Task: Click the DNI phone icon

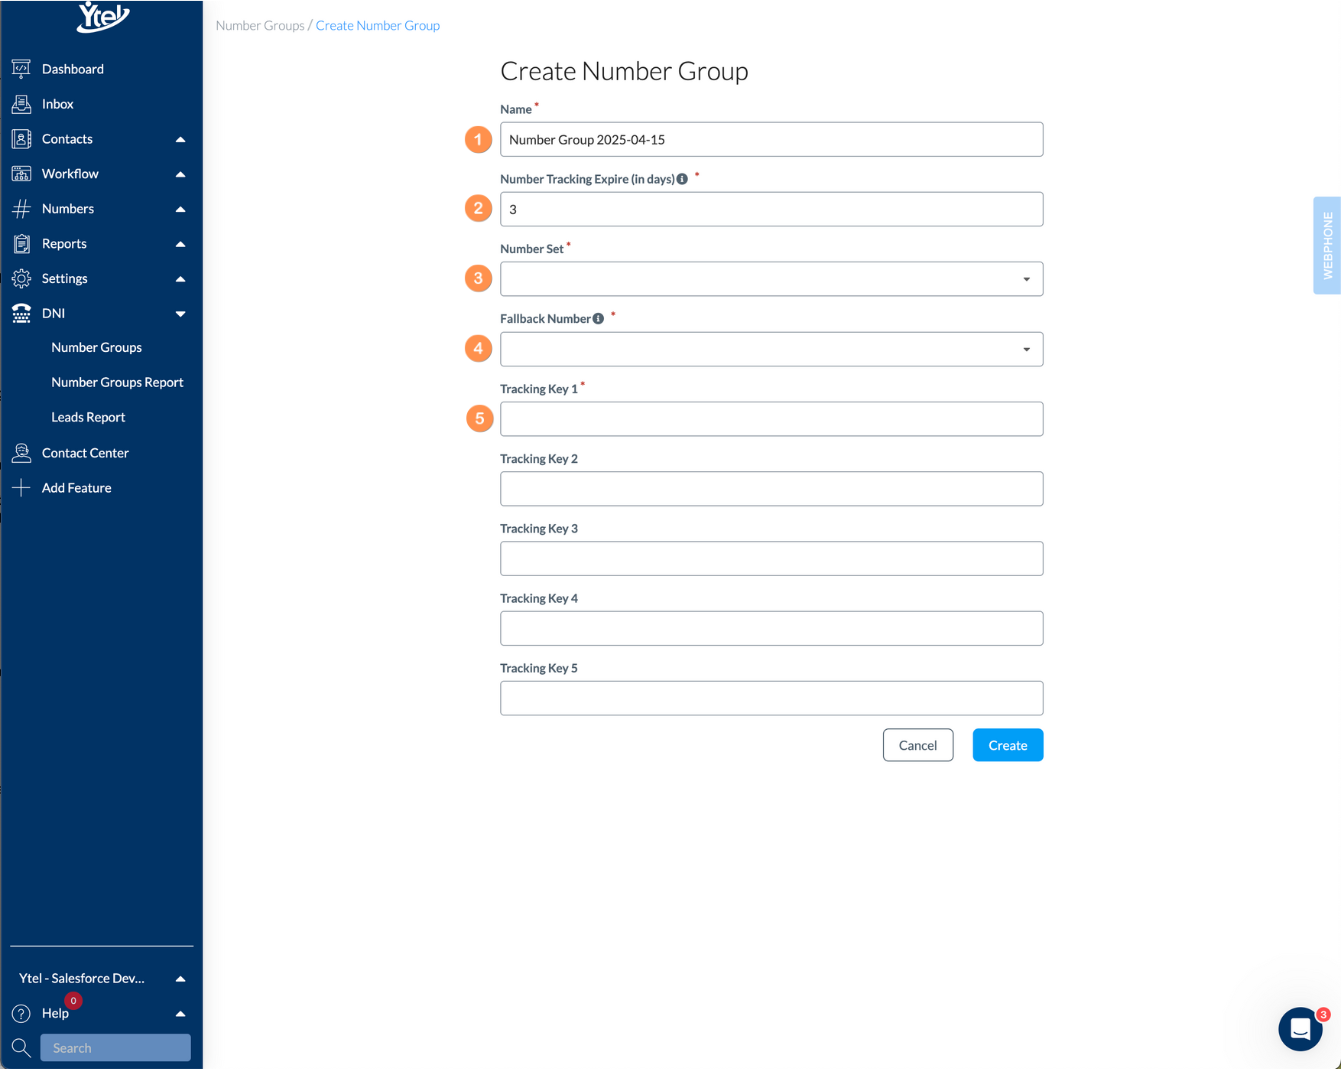Action: pyautogui.click(x=21, y=313)
